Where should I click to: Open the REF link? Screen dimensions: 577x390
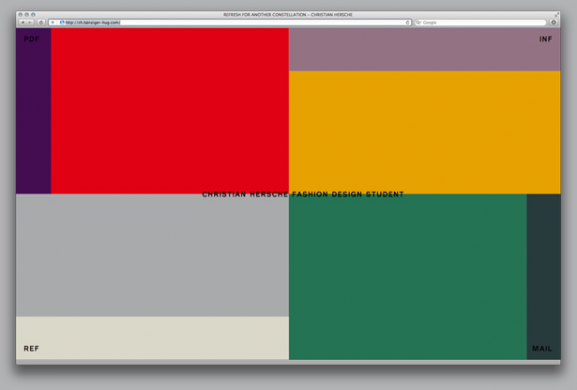click(x=31, y=348)
